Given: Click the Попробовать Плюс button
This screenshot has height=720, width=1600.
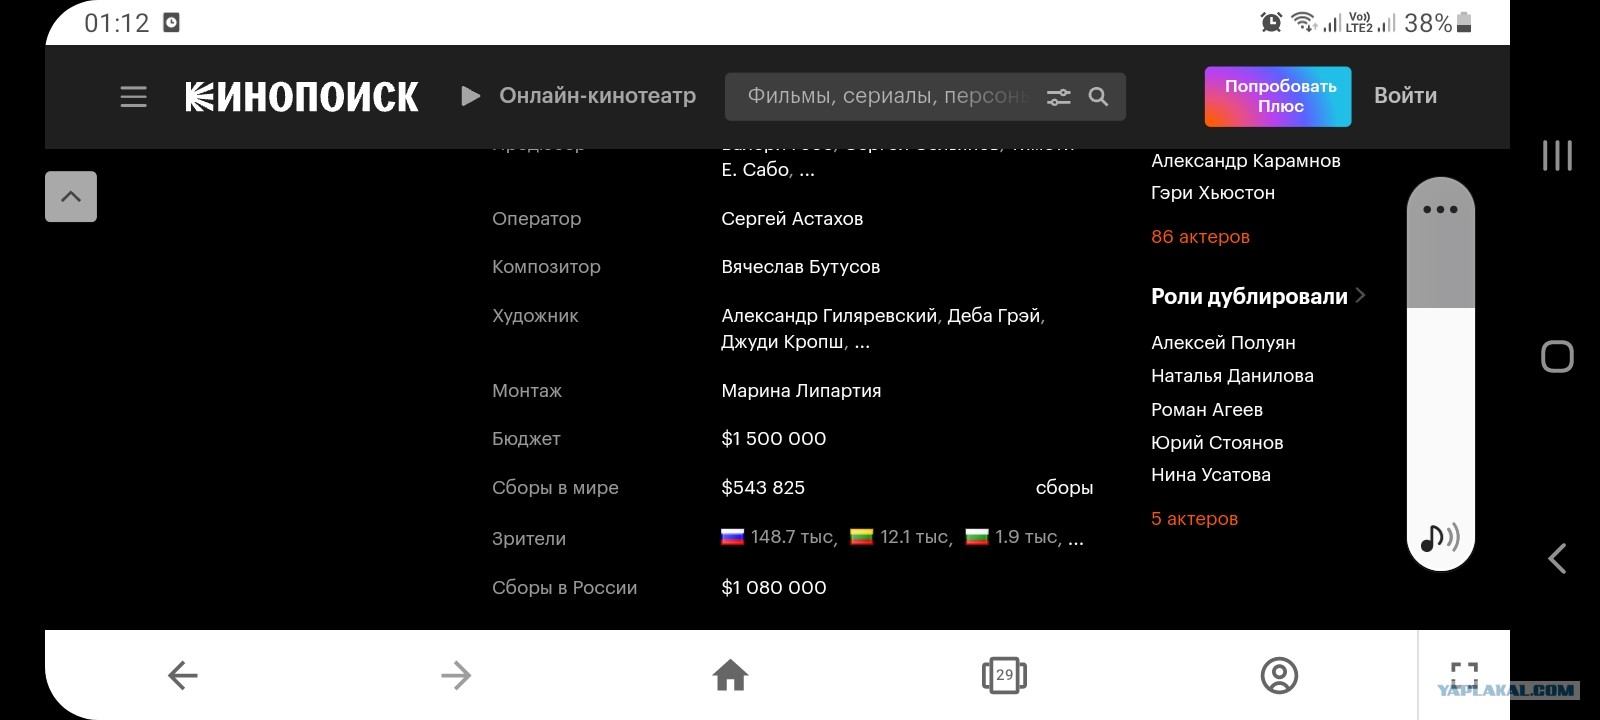Looking at the screenshot, I should pyautogui.click(x=1278, y=96).
